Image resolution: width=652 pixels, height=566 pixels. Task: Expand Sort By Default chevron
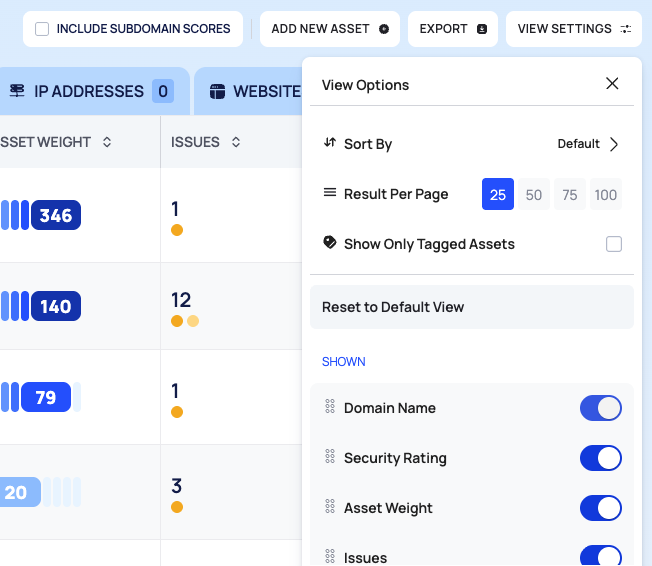coord(614,144)
